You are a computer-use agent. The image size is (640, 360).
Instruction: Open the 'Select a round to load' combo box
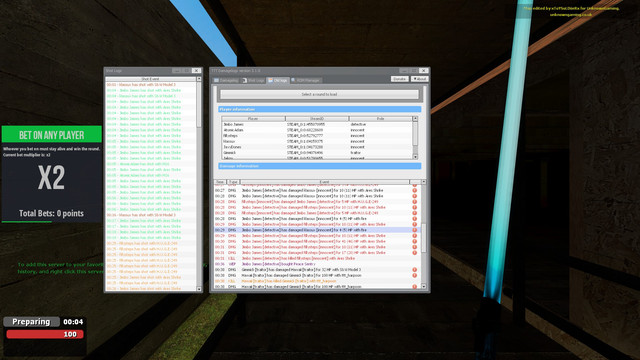[x=319, y=94]
